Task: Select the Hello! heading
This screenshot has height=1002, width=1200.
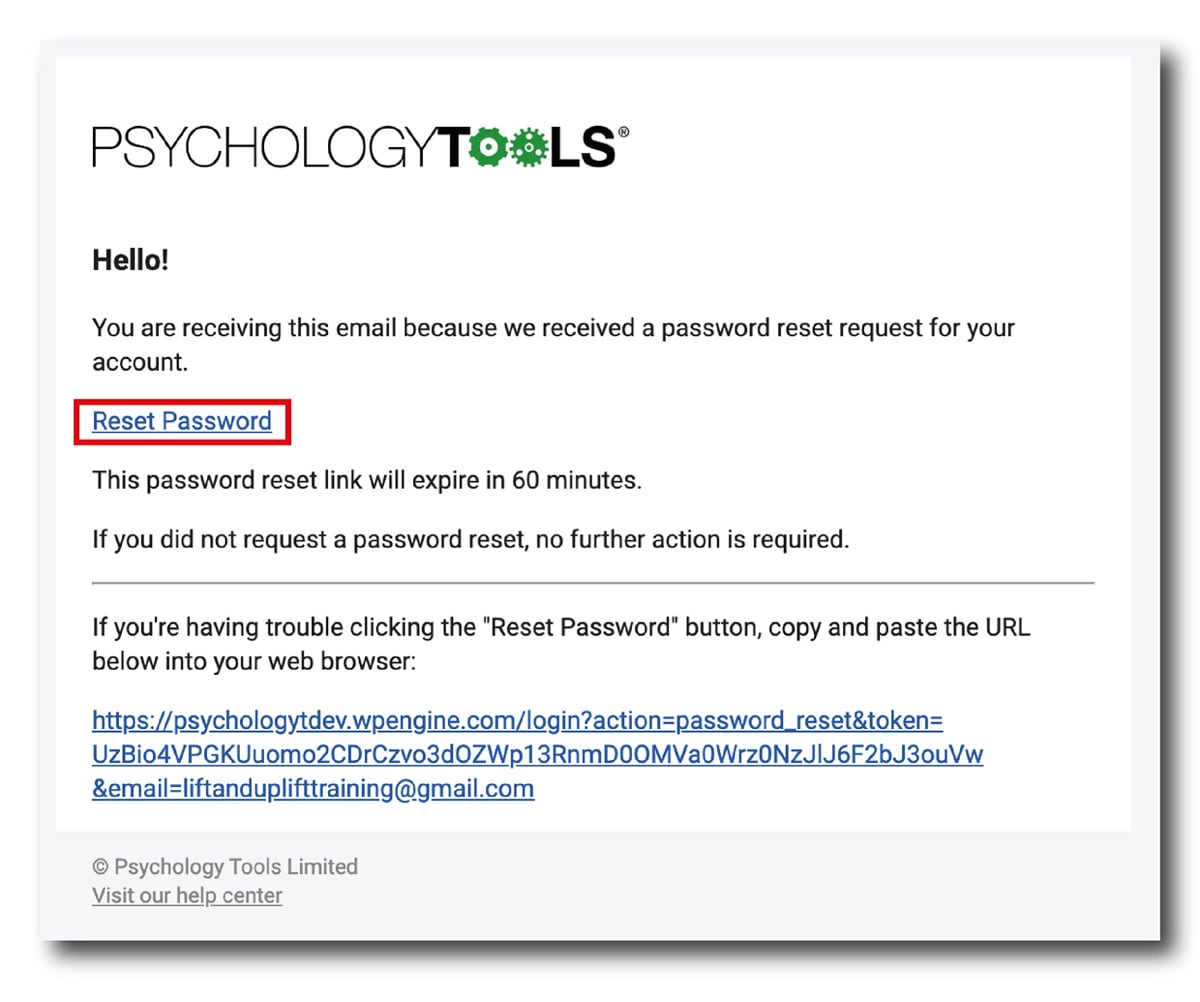Action: [x=131, y=261]
